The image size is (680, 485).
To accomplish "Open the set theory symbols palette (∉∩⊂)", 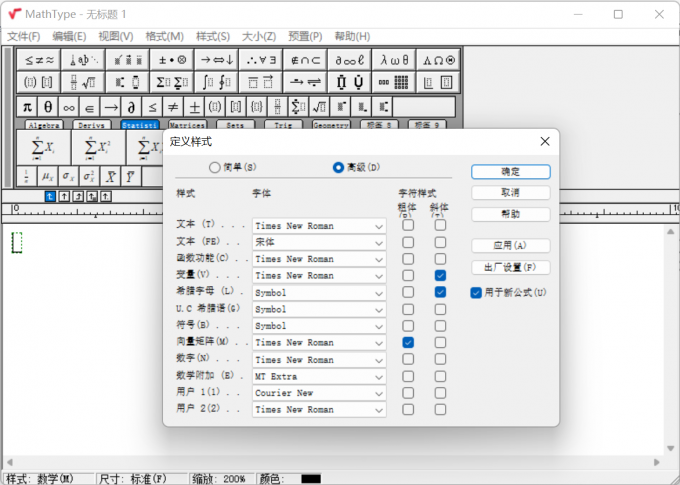I will click(305, 60).
